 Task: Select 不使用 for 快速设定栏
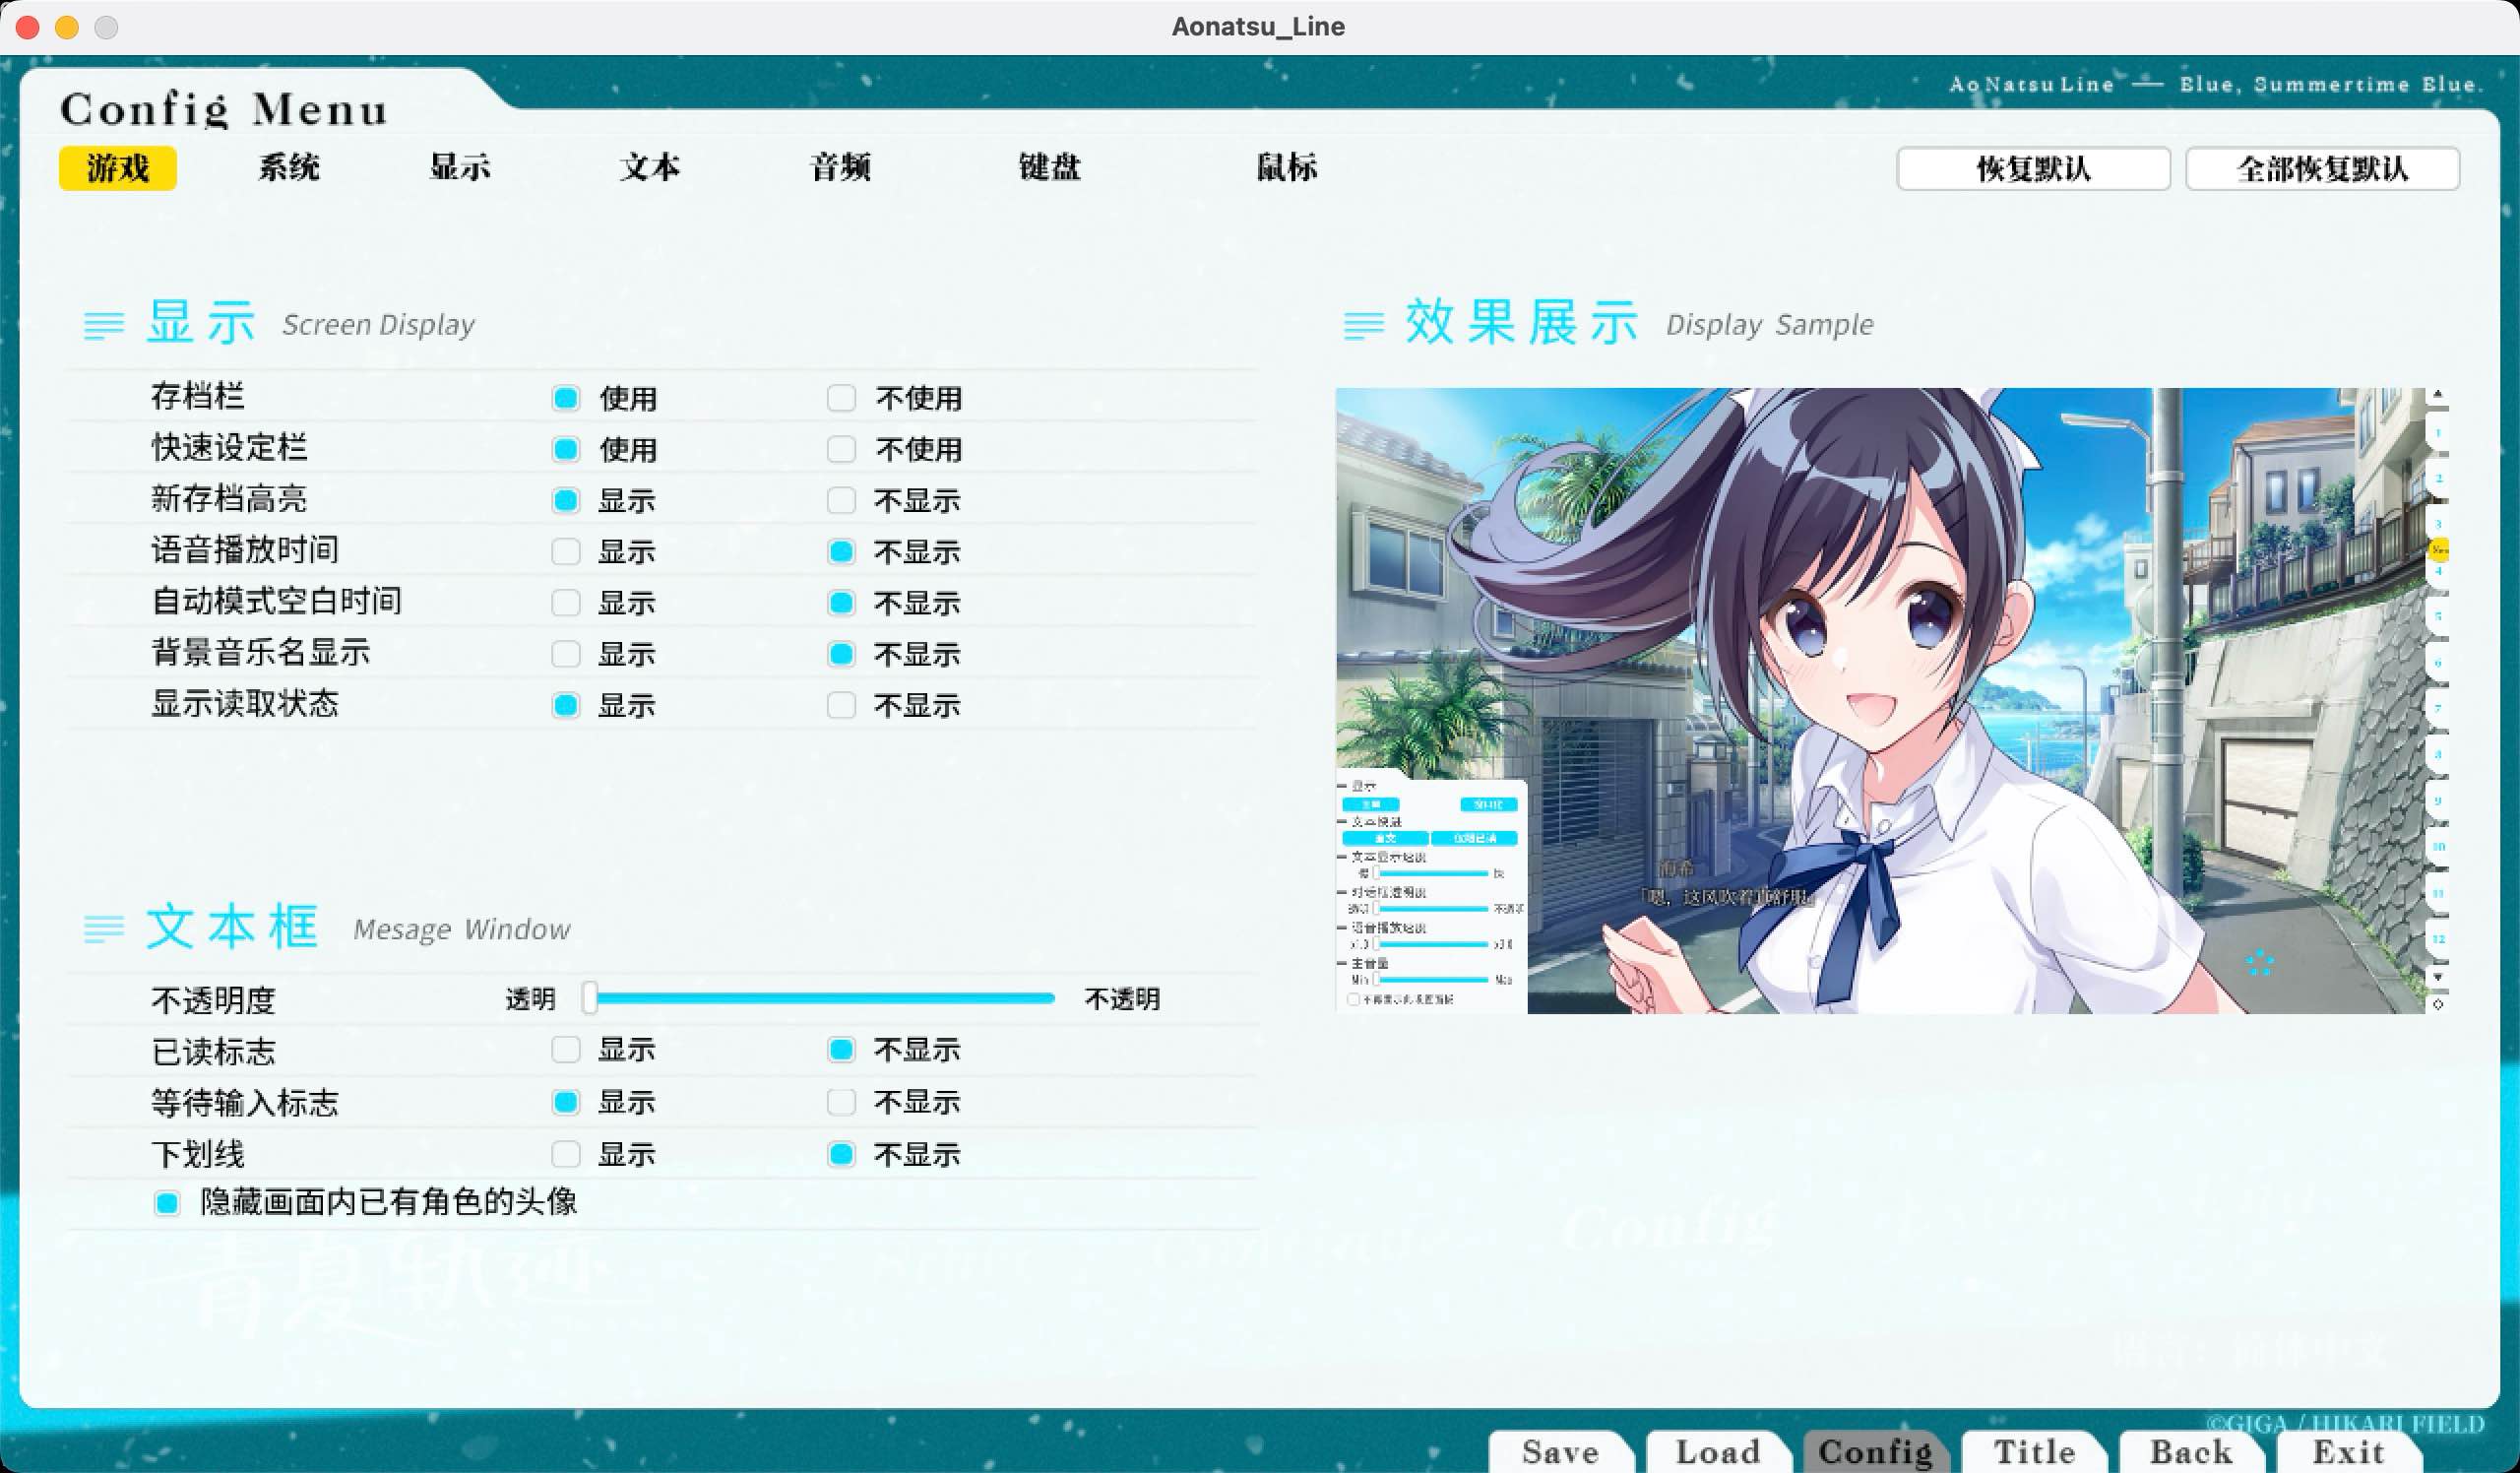coord(841,449)
